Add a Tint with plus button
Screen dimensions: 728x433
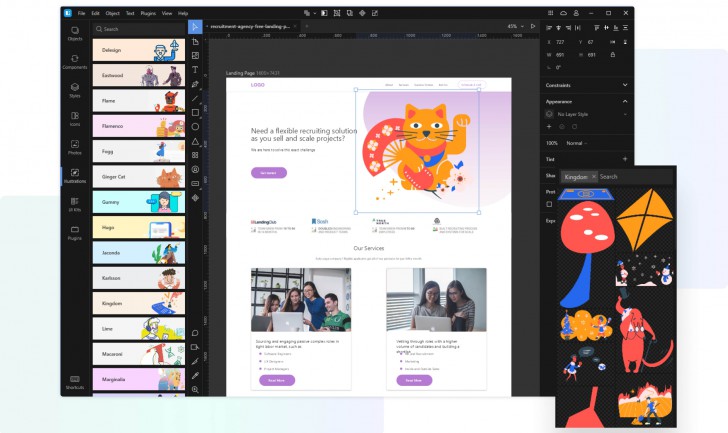[x=625, y=159]
